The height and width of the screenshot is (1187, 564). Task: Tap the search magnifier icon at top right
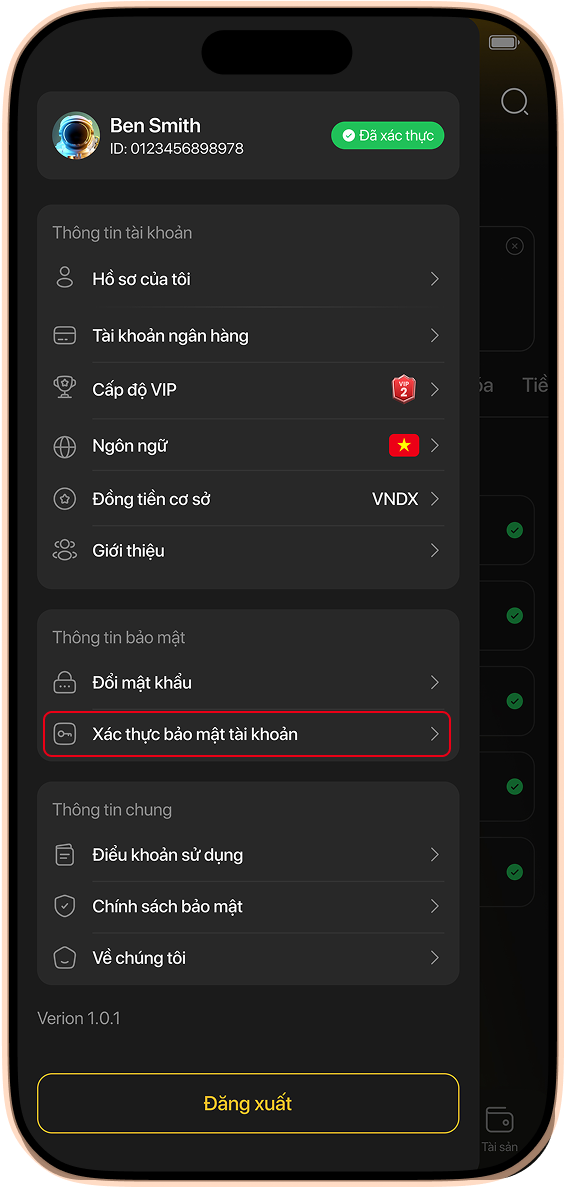[515, 101]
